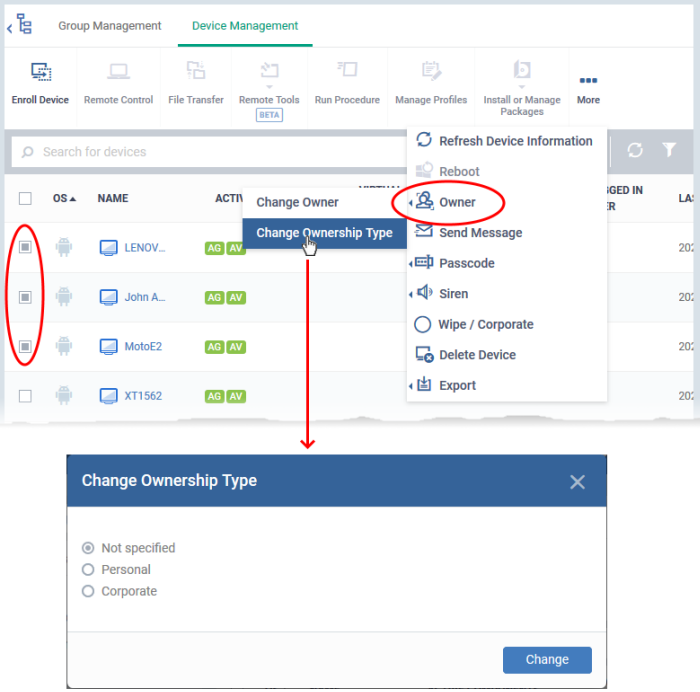Toggle the select-all header checkbox
The image size is (700, 692).
[25, 198]
